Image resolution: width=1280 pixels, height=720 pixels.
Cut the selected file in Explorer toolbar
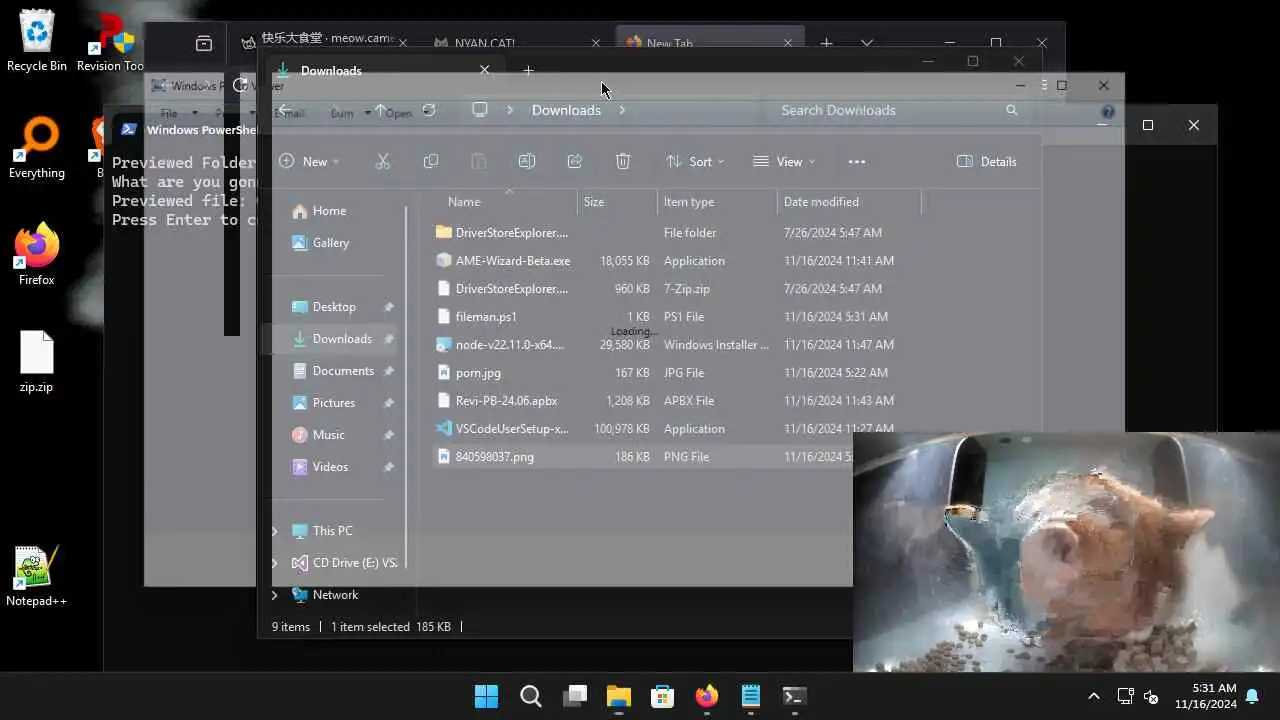(x=382, y=161)
